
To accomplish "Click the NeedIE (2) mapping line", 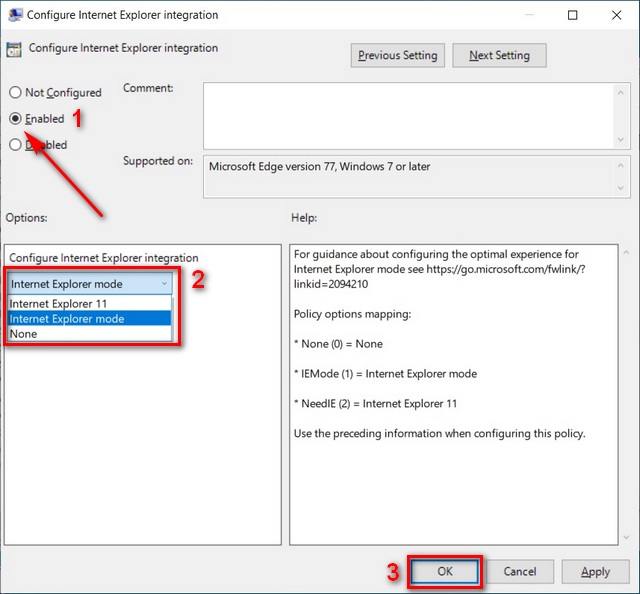I will click(375, 403).
